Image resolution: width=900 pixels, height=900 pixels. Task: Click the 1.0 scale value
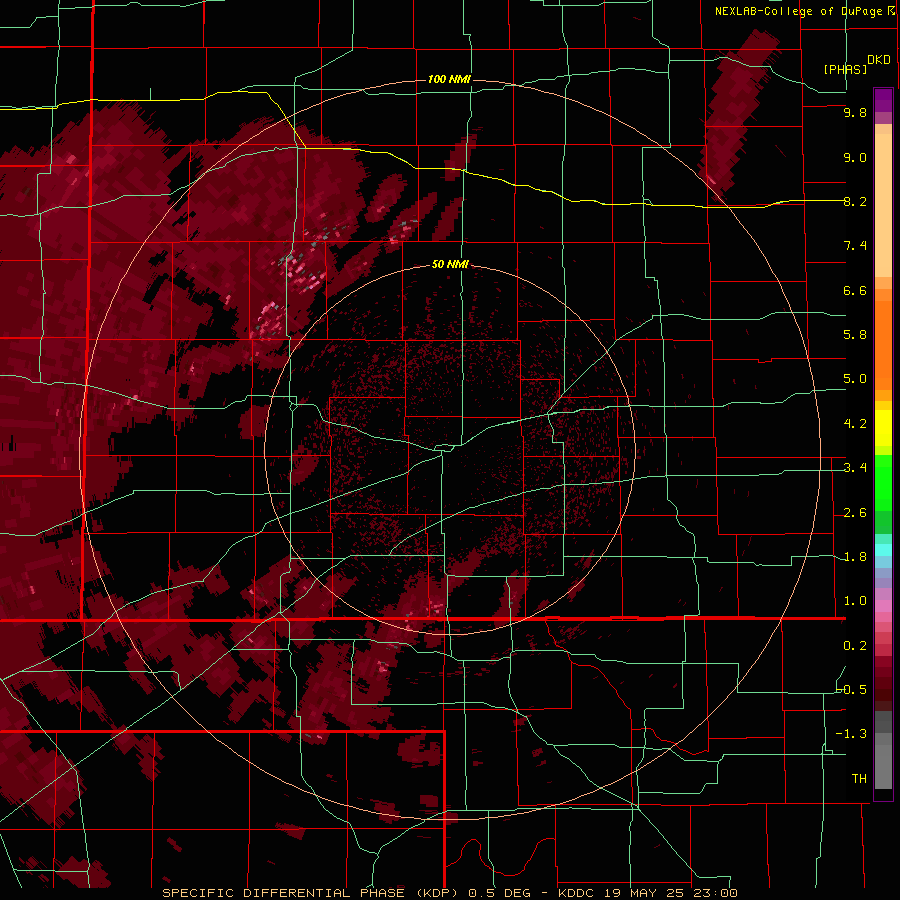855,601
